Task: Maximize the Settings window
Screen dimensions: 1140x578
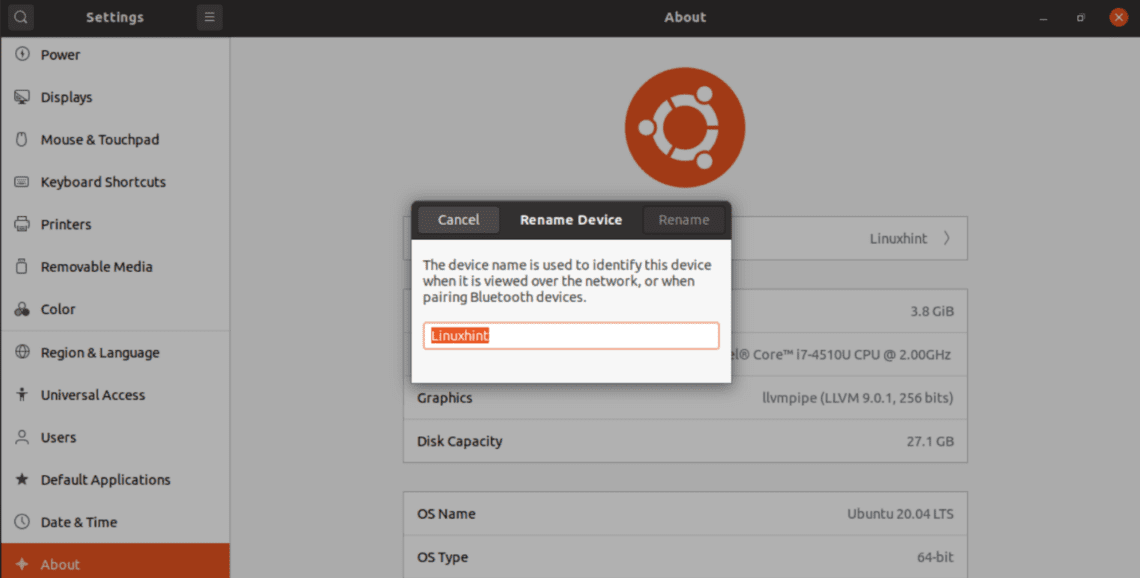Action: (x=1081, y=17)
